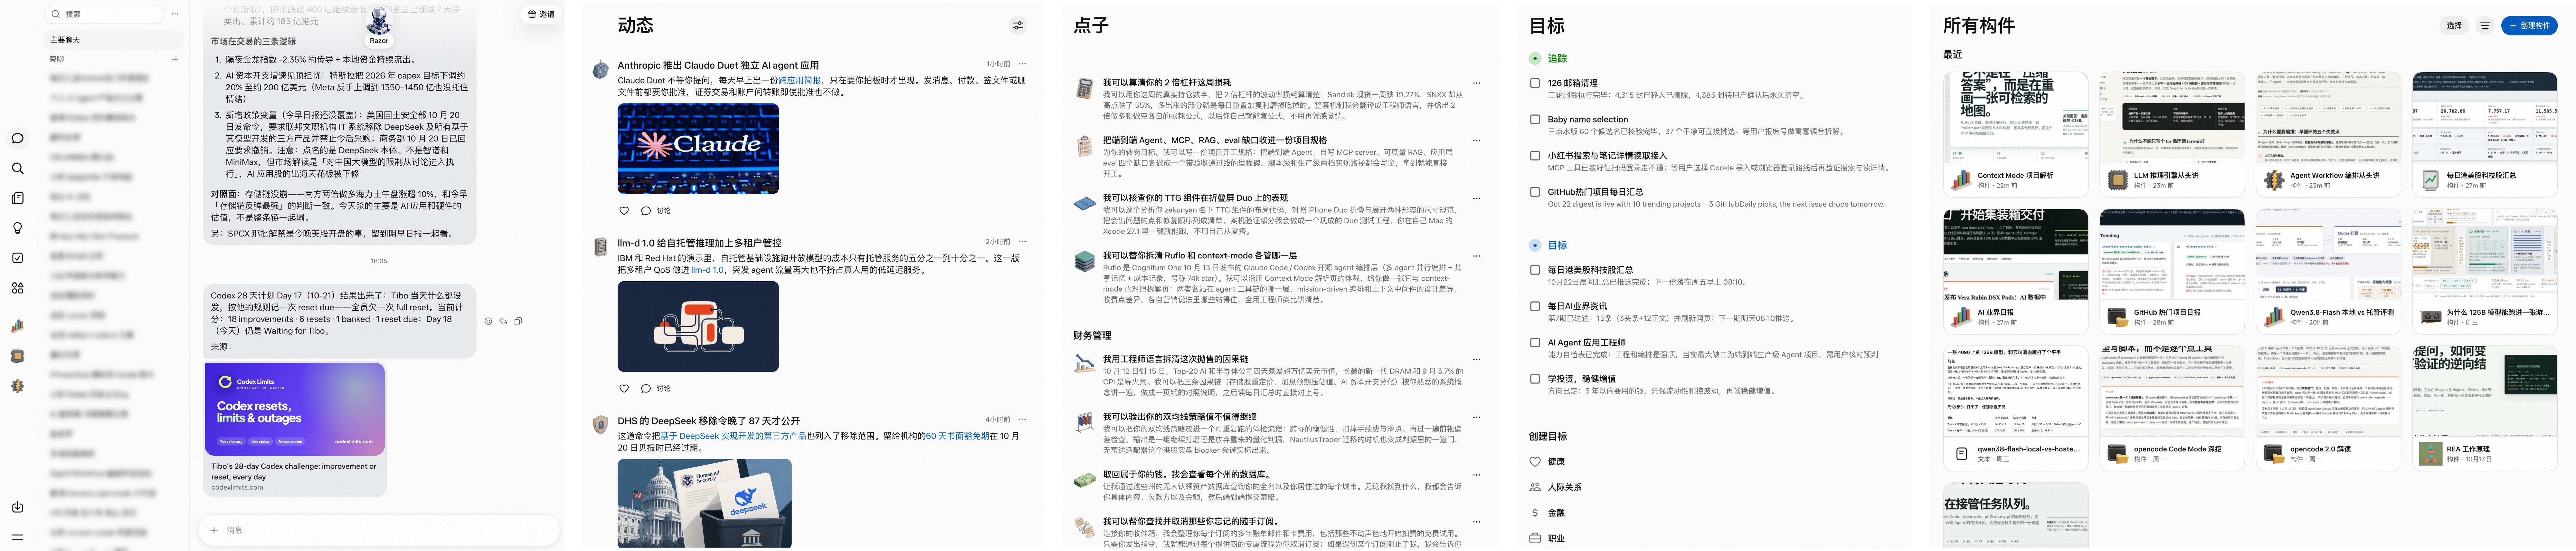This screenshot has width=2576, height=551.
Task: Click the 邀请 button at the chat top
Action: [x=541, y=14]
